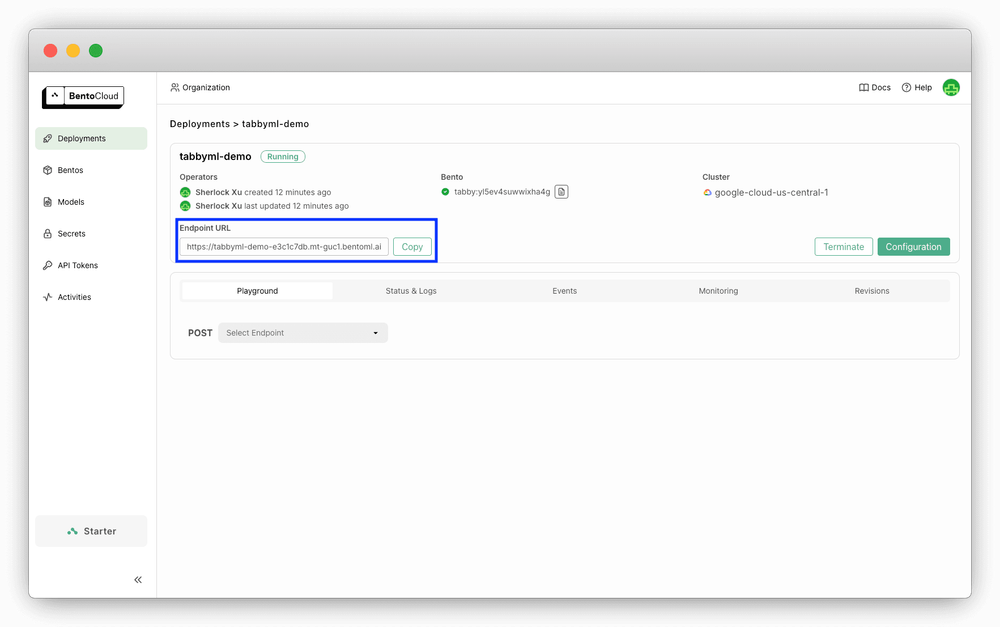Copy the Endpoint URL
The width and height of the screenshot is (1000, 627).
point(412,246)
